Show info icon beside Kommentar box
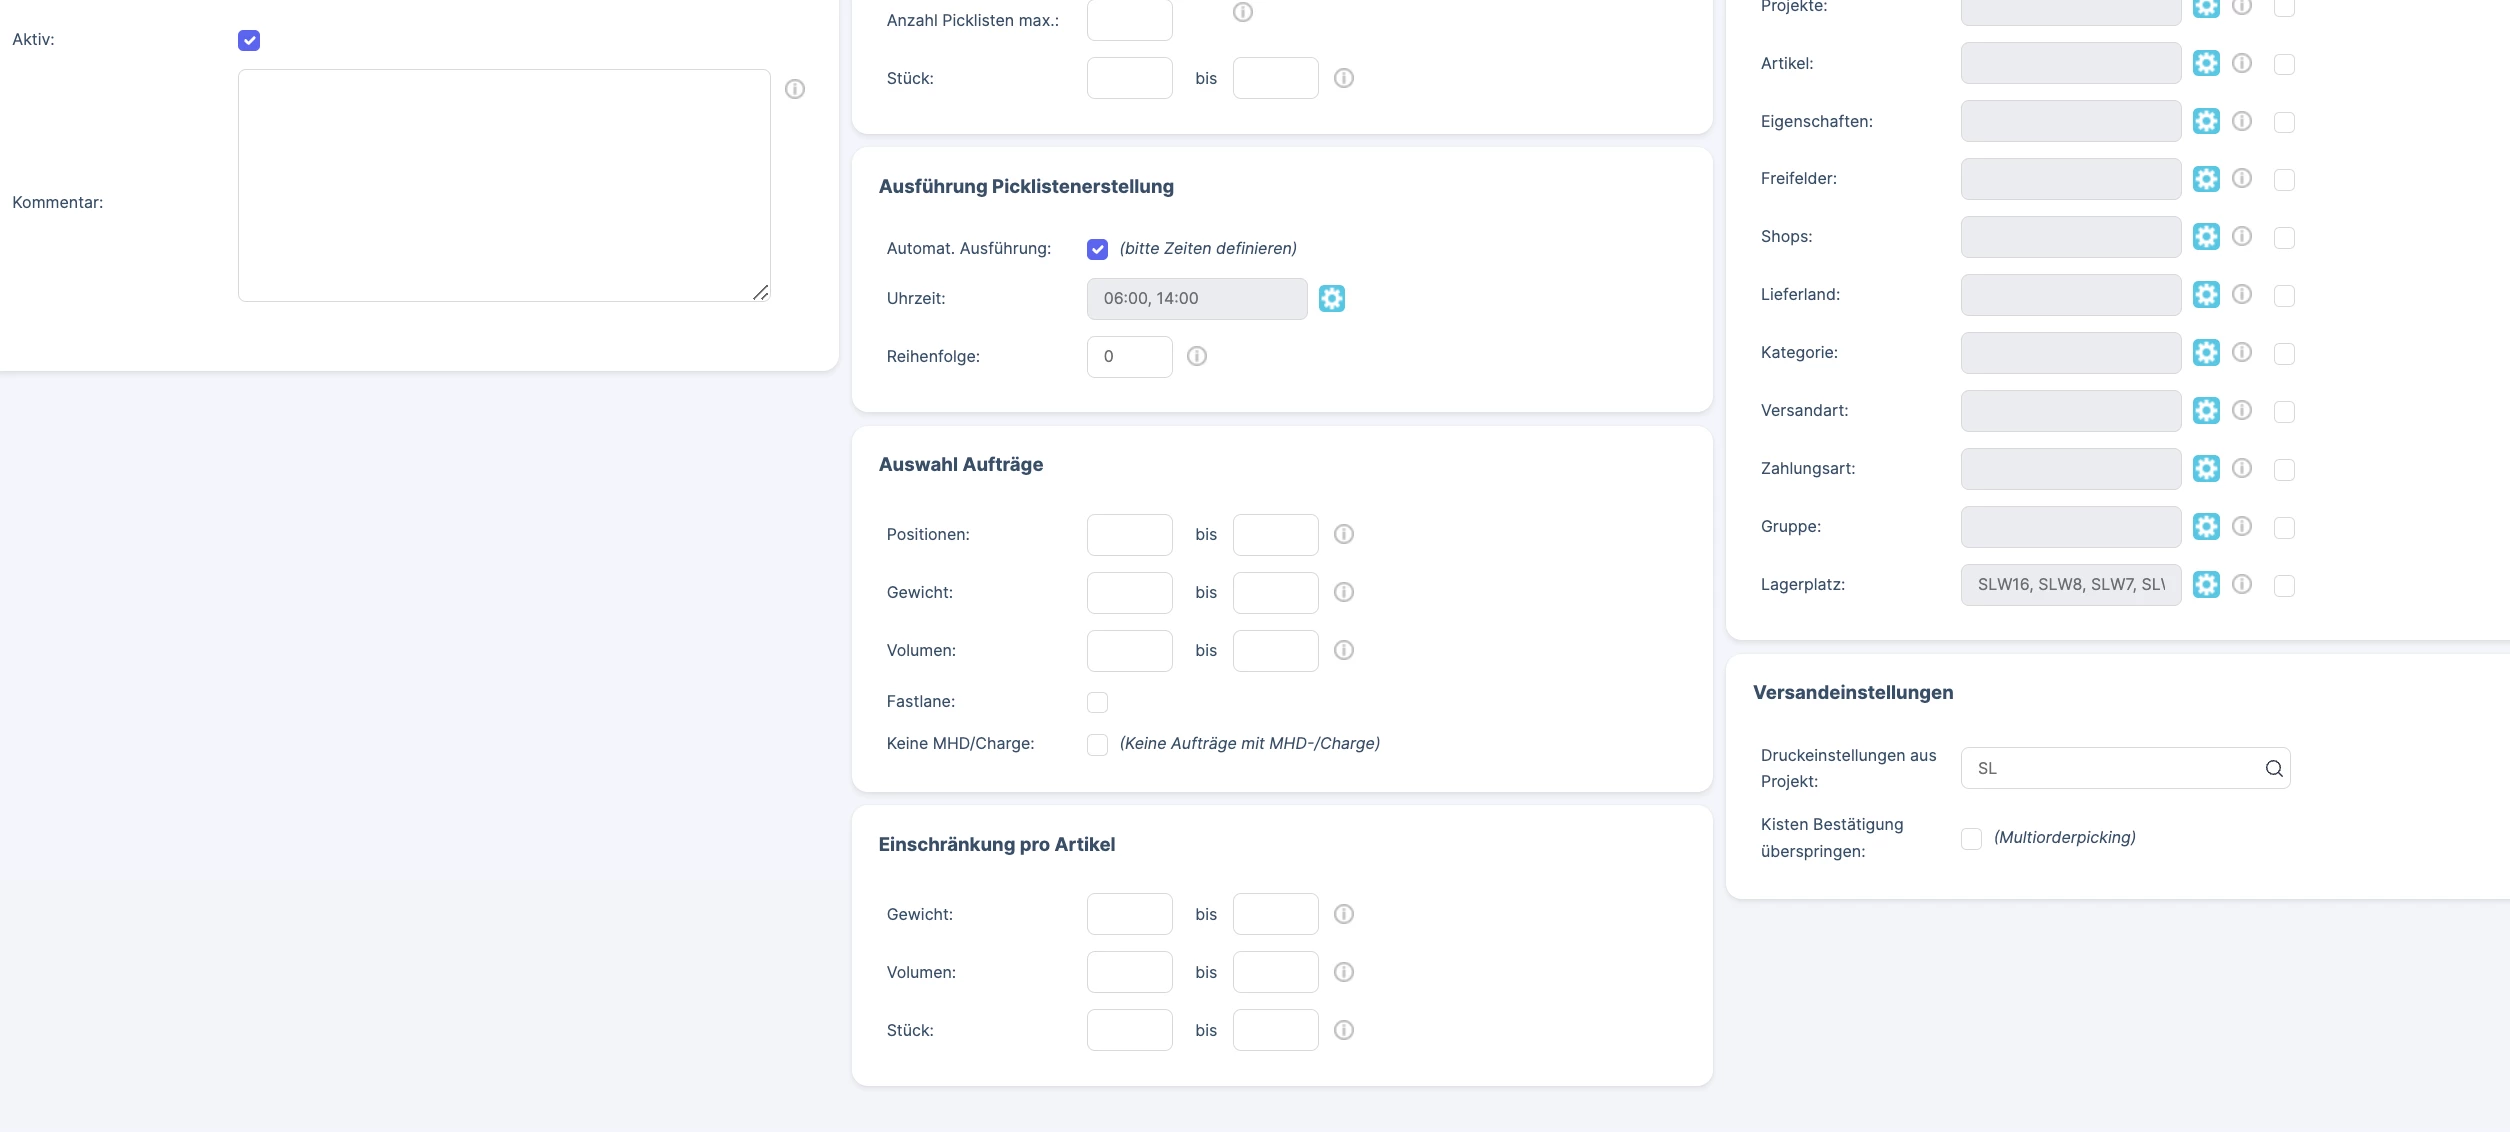Screen dimensions: 2510x1132 click(x=795, y=89)
